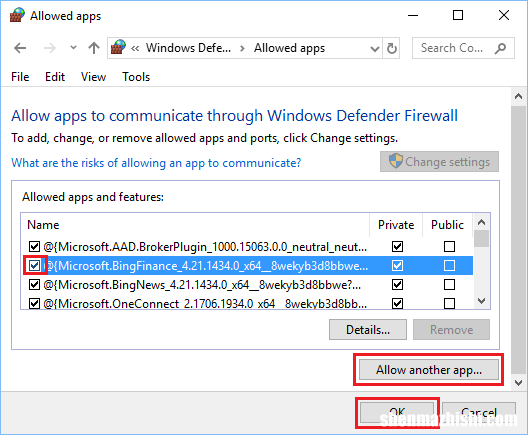Click the main window scrollbar thumb
This screenshot has width=528, height=435.
pyautogui.click(x=519, y=240)
